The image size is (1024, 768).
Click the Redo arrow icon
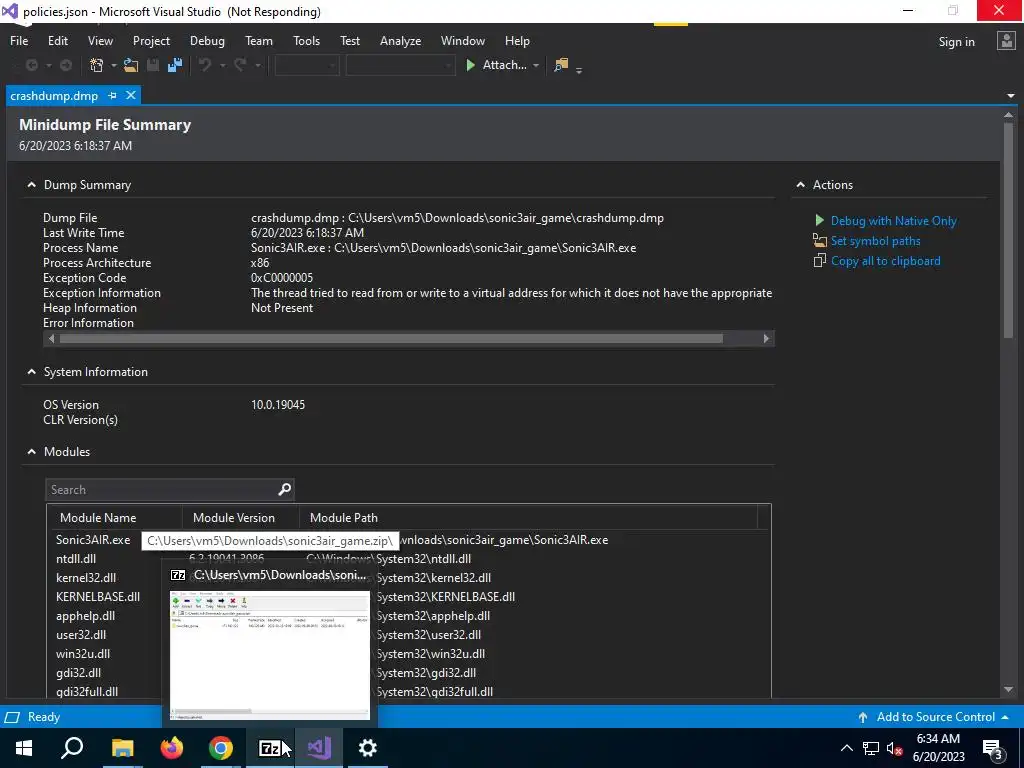tap(240, 65)
